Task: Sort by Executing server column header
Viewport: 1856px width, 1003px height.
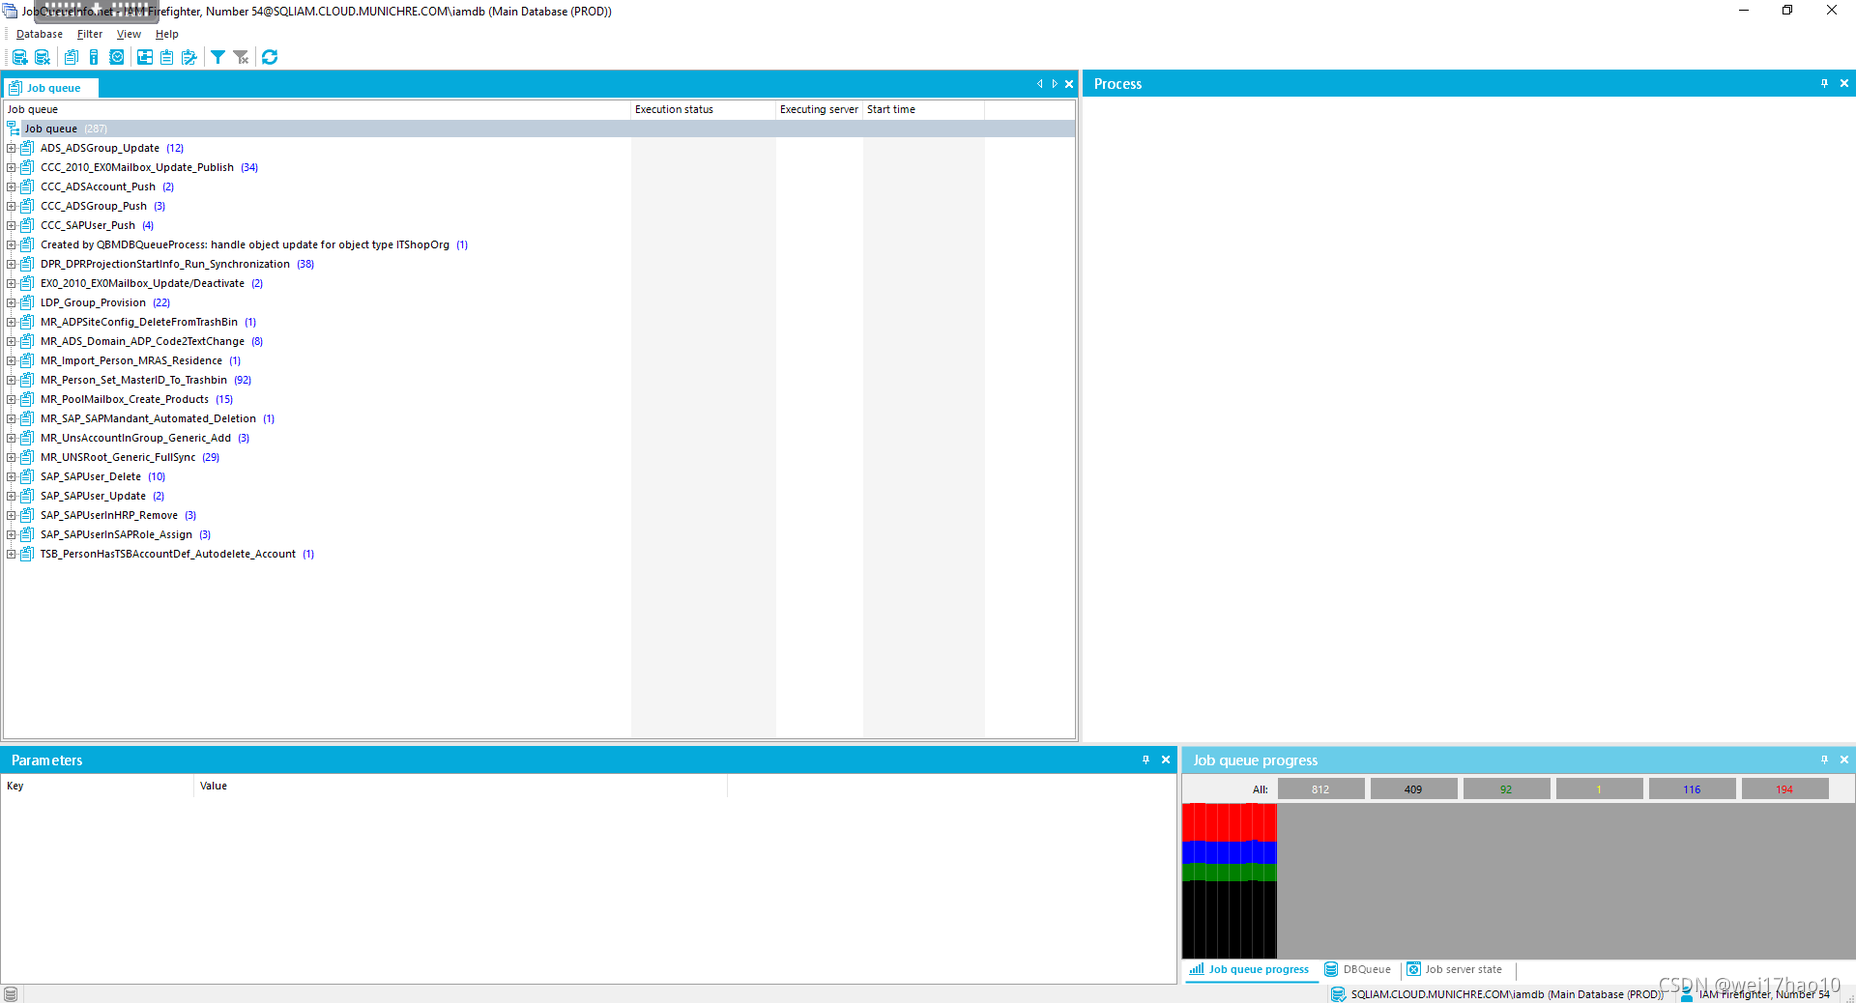Action: (x=819, y=109)
